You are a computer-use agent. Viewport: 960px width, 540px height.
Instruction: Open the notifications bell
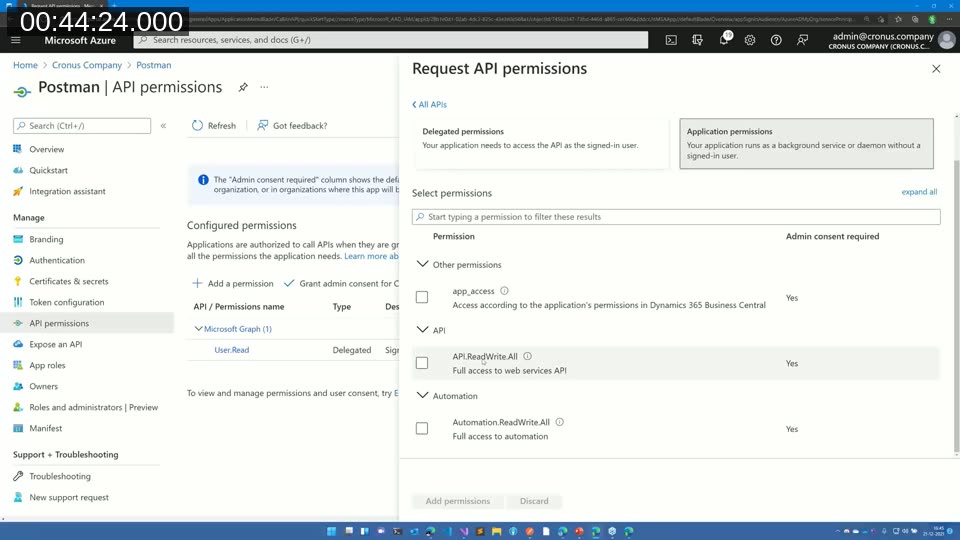click(x=724, y=40)
